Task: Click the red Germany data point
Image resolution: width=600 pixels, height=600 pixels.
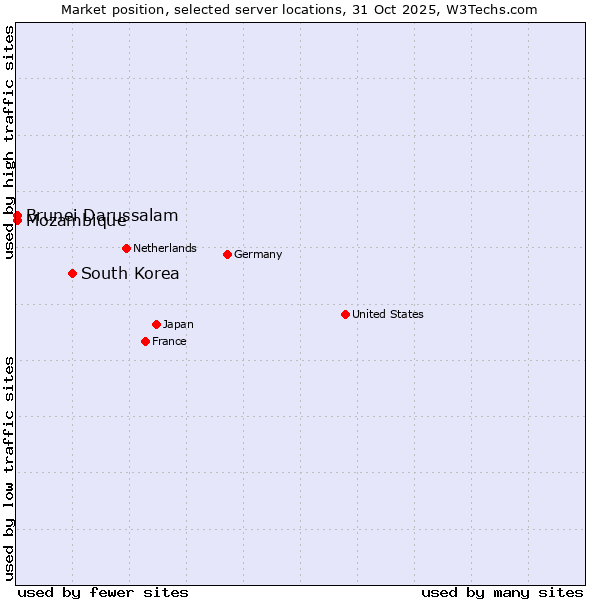Action: coord(227,254)
